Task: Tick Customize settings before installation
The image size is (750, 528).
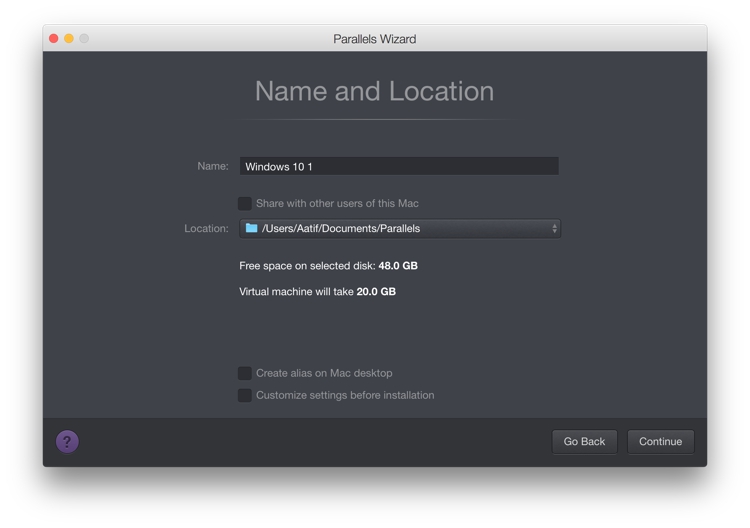Action: [245, 395]
